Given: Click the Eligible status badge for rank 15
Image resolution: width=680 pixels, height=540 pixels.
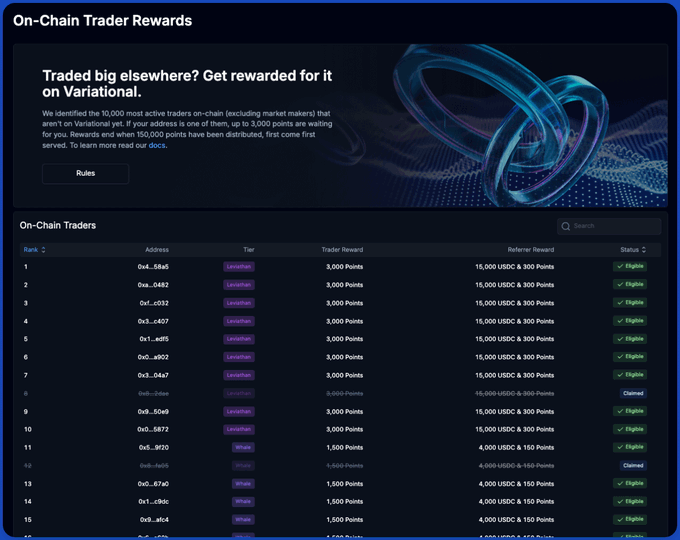Looking at the screenshot, I should pyautogui.click(x=630, y=519).
